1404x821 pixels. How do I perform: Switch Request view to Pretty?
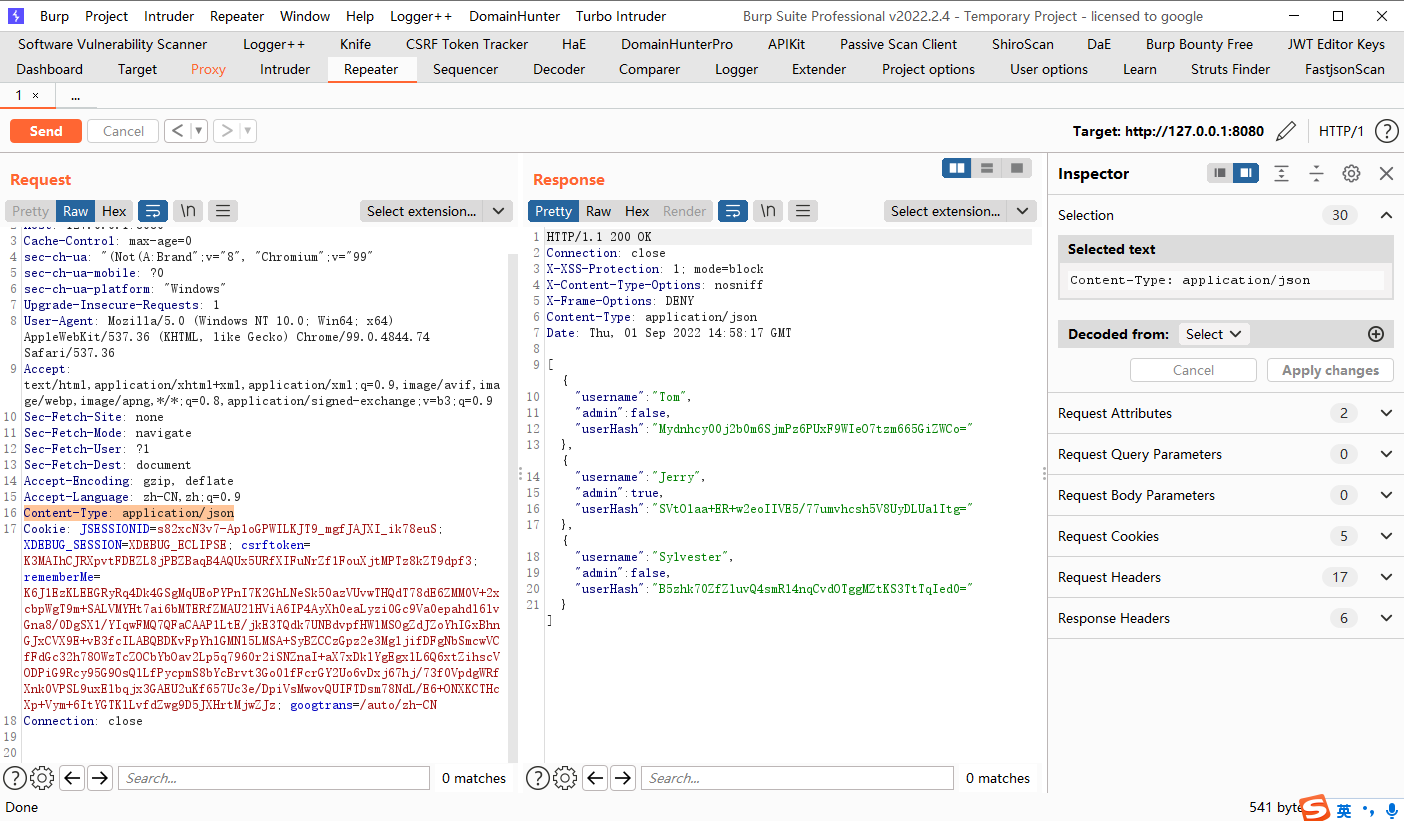pos(30,211)
